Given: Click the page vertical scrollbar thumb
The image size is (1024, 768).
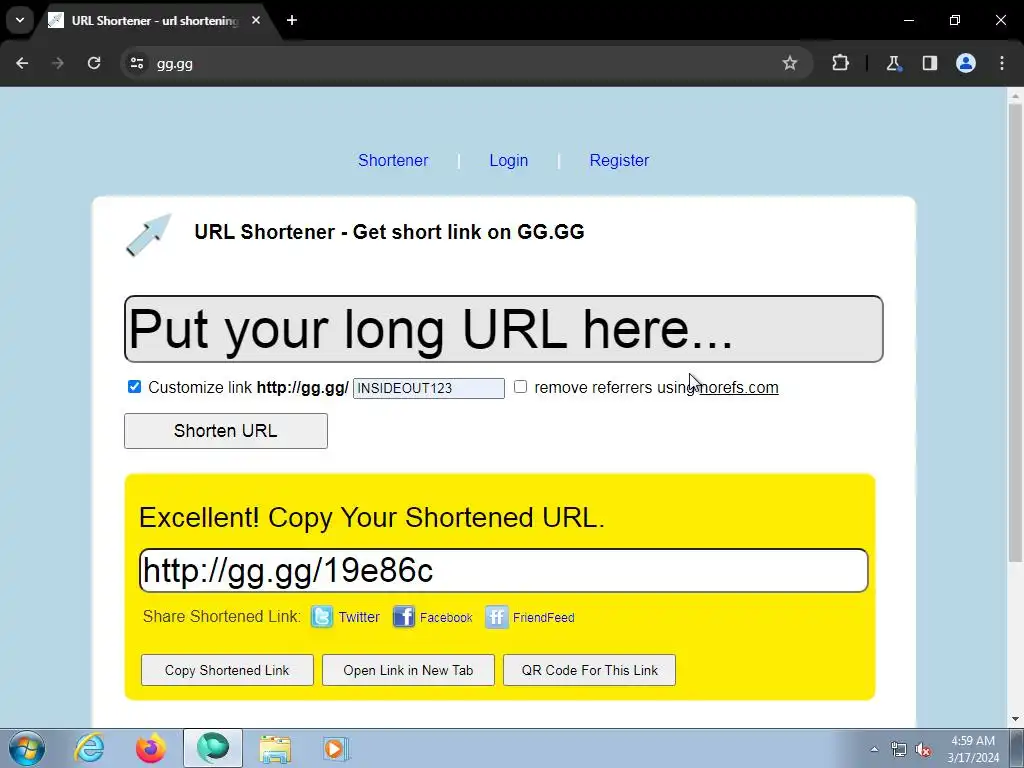Looking at the screenshot, I should [1015, 333].
